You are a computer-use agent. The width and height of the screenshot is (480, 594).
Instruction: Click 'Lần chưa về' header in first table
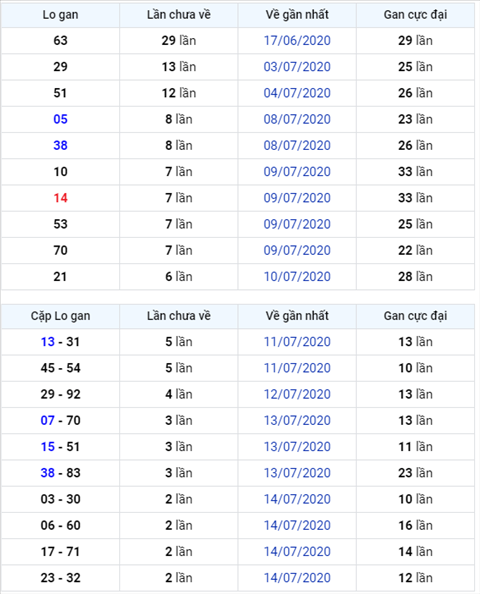point(179,15)
